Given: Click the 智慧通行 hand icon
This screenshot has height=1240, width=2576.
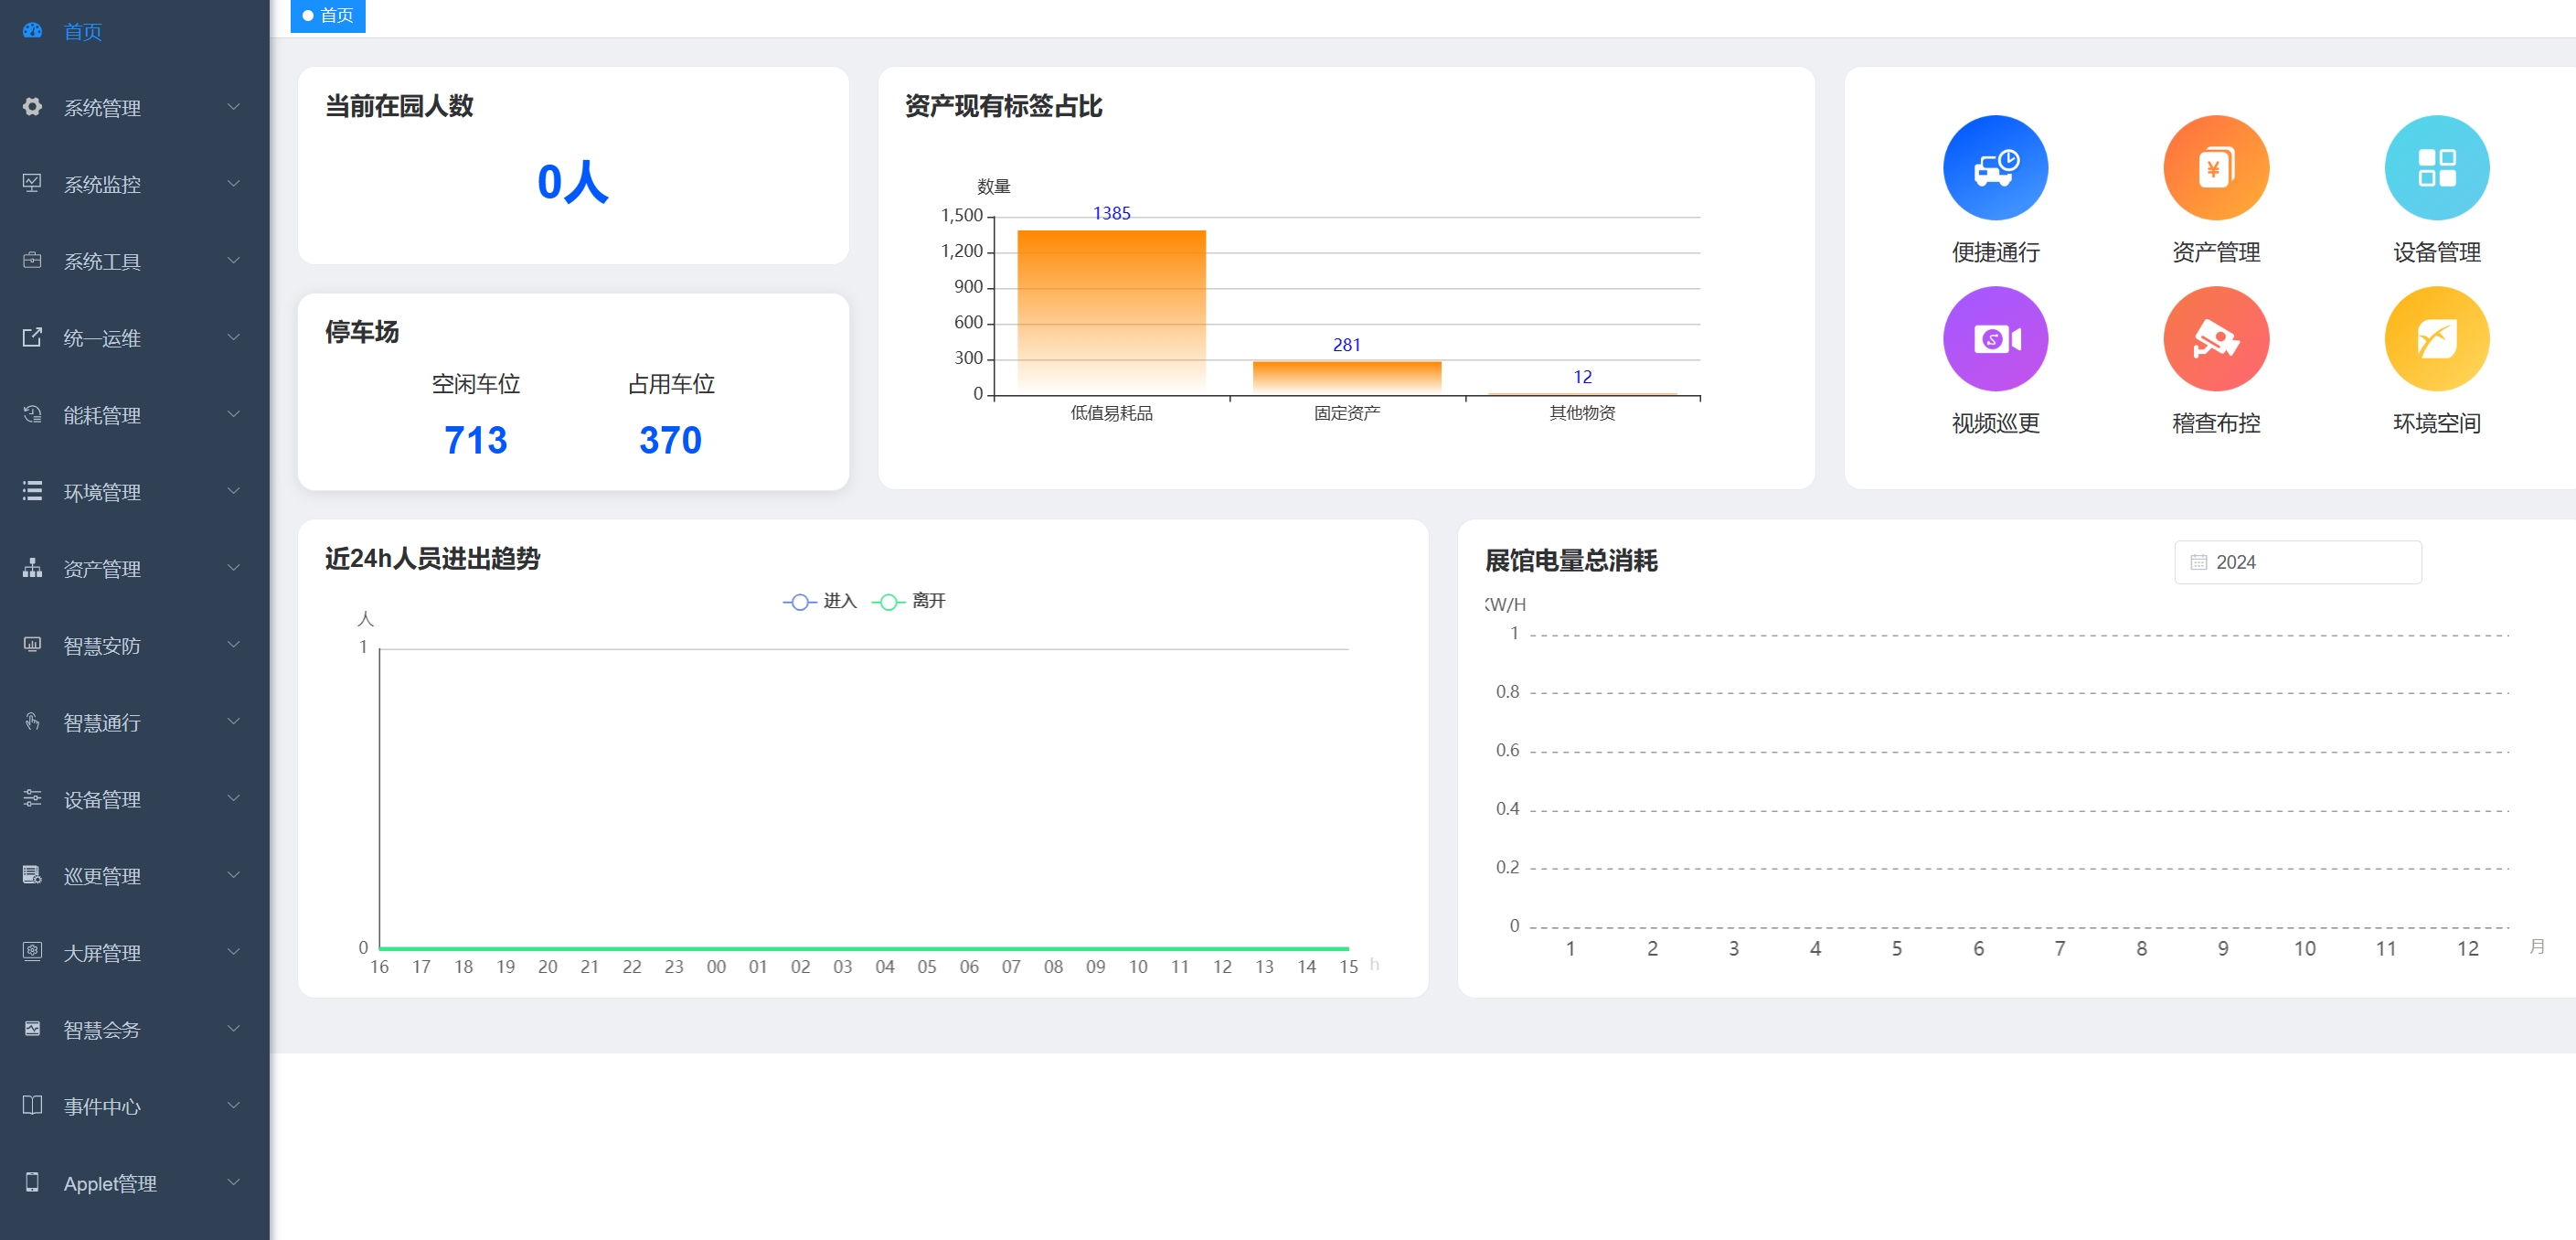Looking at the screenshot, I should pos(32,721).
